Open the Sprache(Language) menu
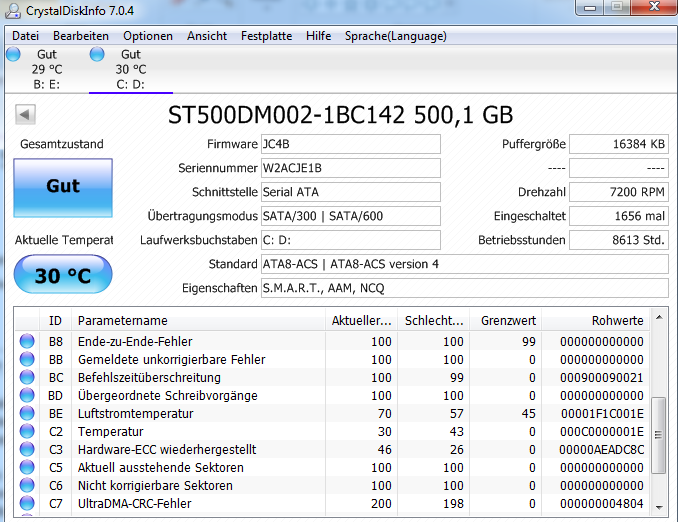Image resolution: width=678 pixels, height=522 pixels. coord(396,36)
